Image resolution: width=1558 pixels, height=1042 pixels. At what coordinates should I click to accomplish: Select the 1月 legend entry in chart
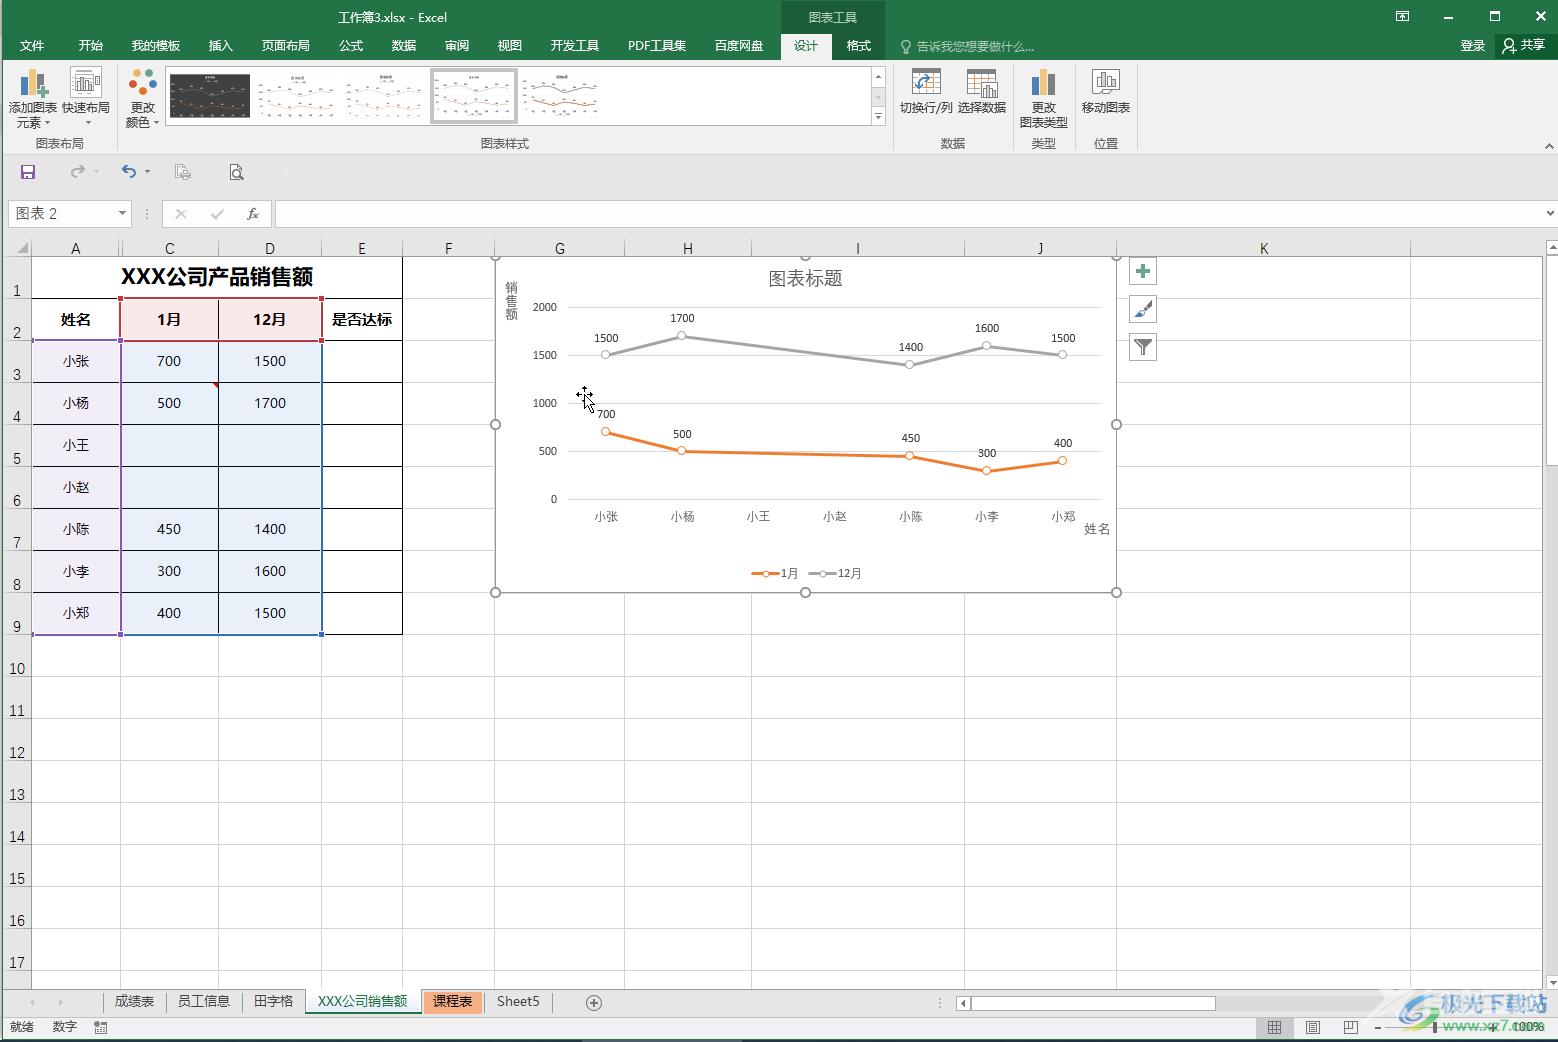[775, 573]
